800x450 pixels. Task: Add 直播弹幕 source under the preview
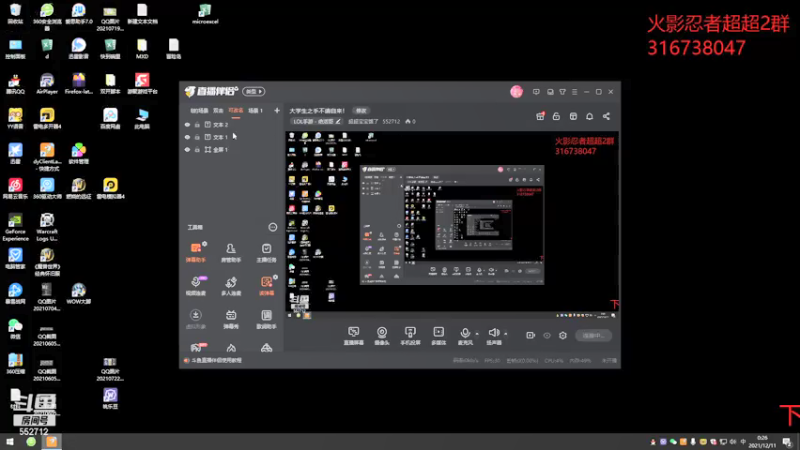pos(353,336)
